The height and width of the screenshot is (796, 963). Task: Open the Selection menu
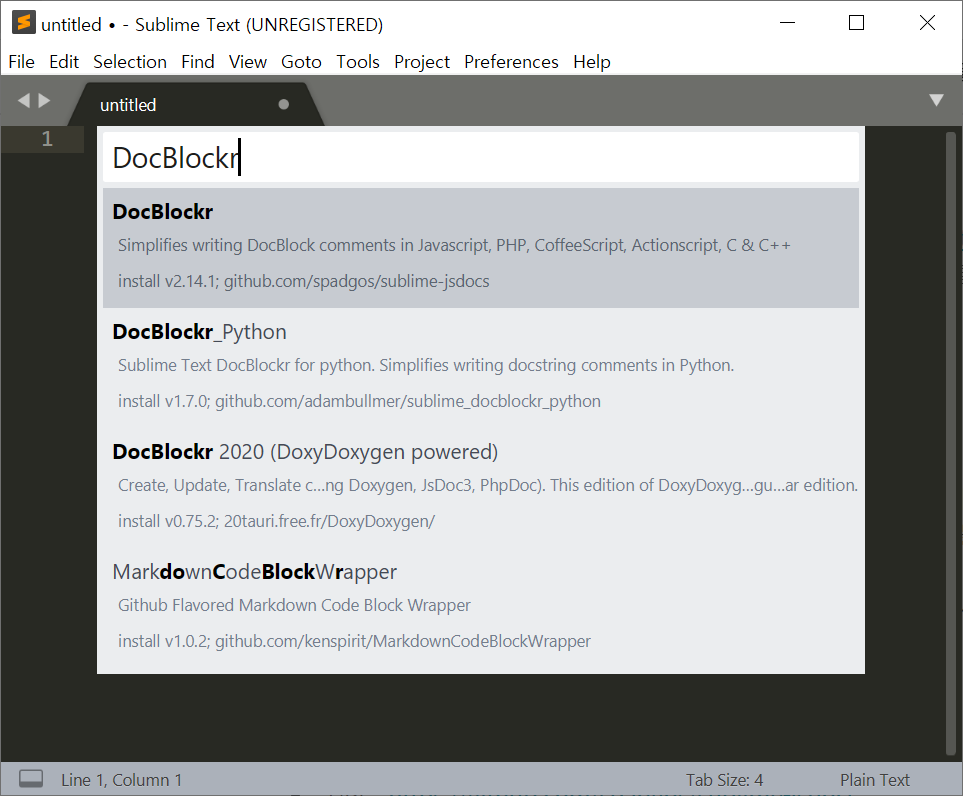tap(130, 62)
